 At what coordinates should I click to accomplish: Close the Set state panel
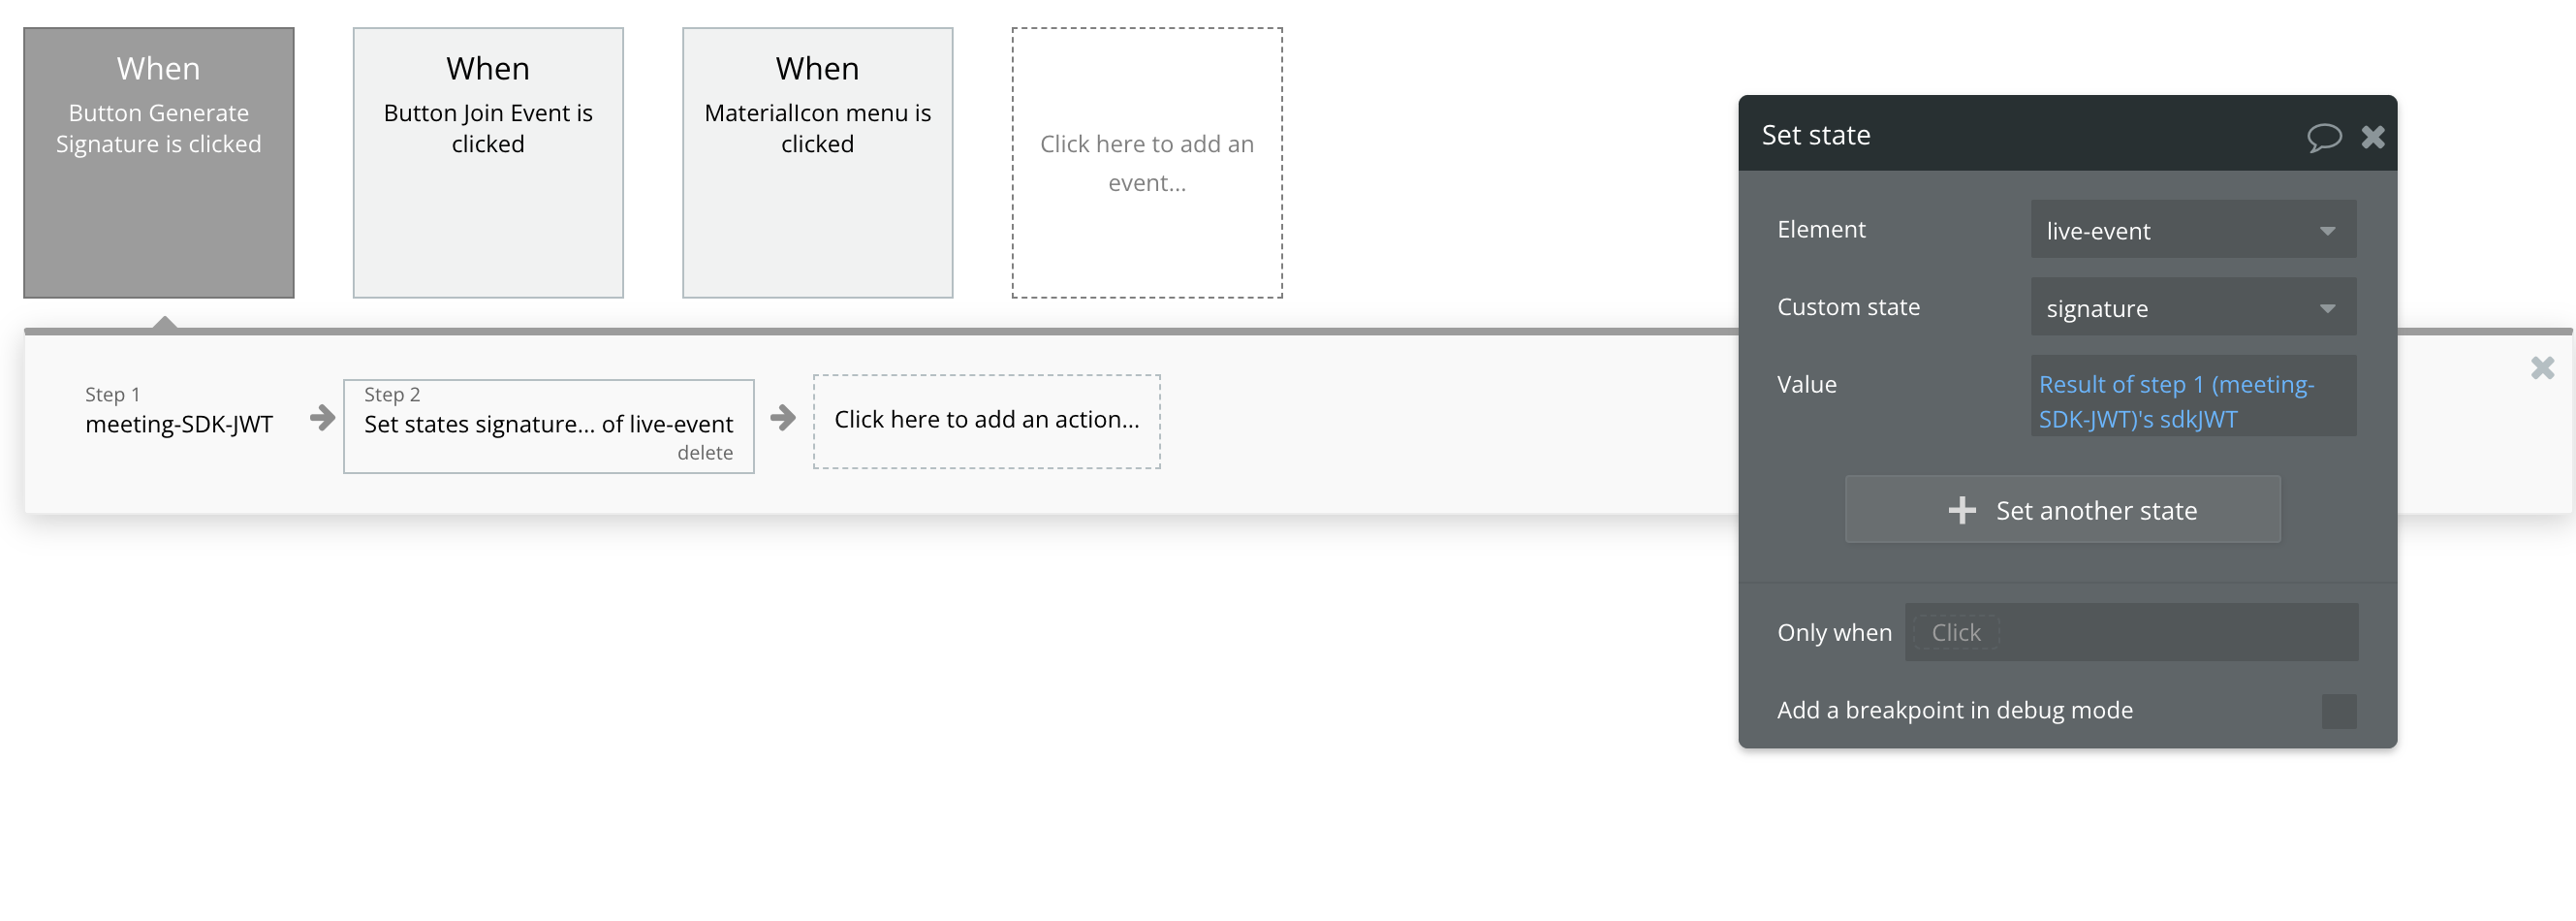point(2372,136)
